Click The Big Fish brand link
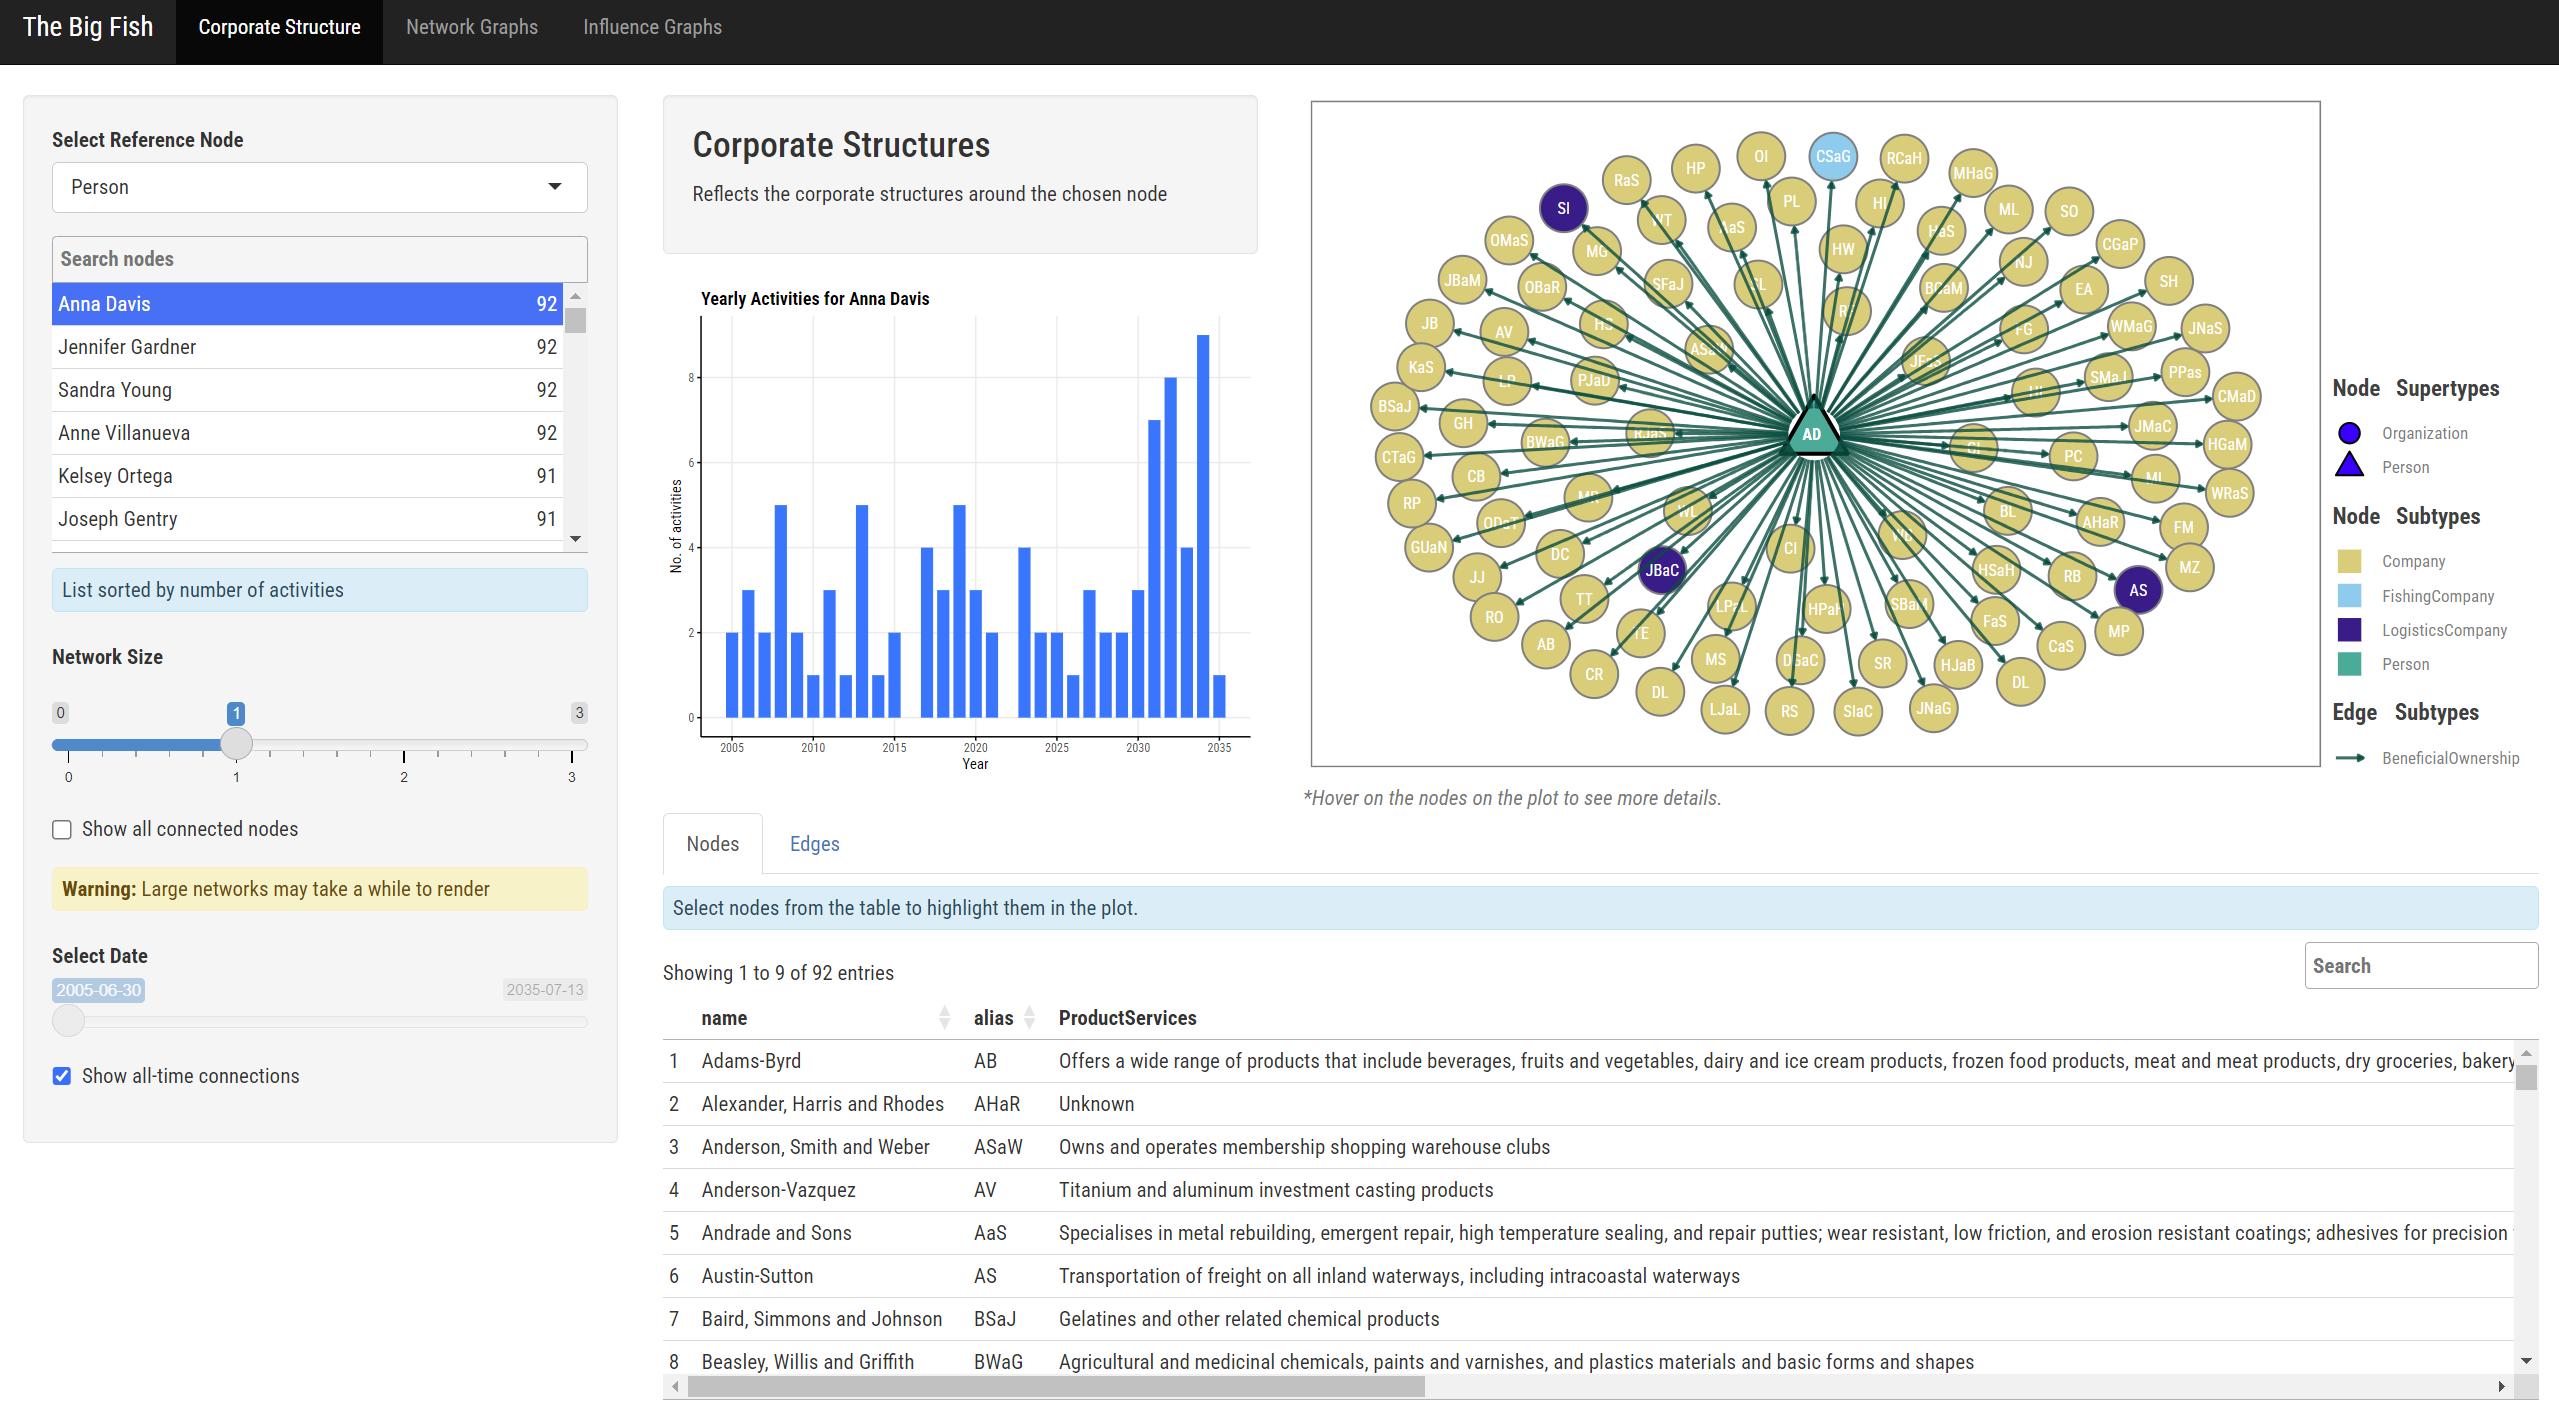Image resolution: width=2559 pixels, height=1411 pixels. [88, 27]
